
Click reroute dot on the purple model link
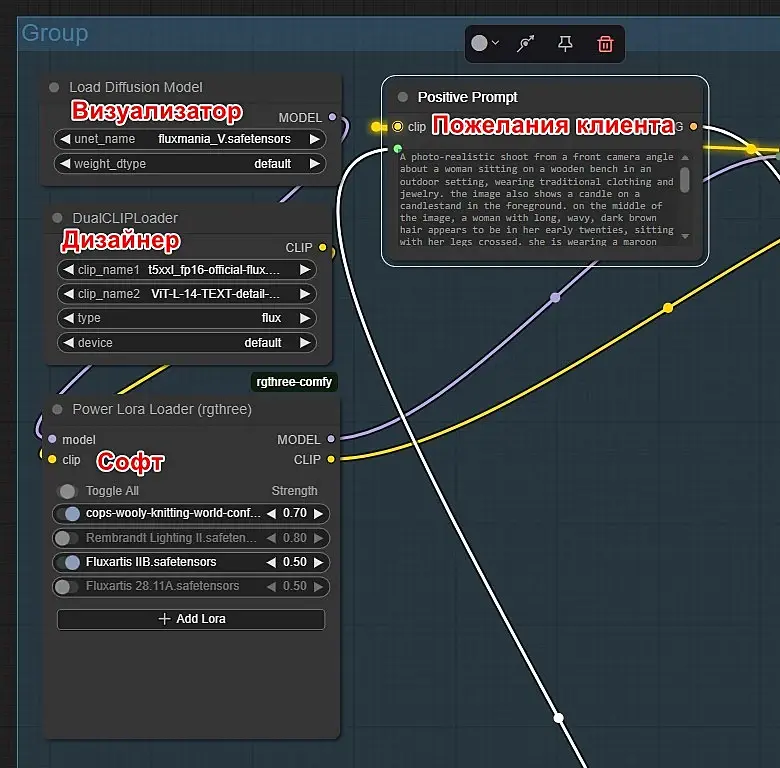tap(555, 298)
